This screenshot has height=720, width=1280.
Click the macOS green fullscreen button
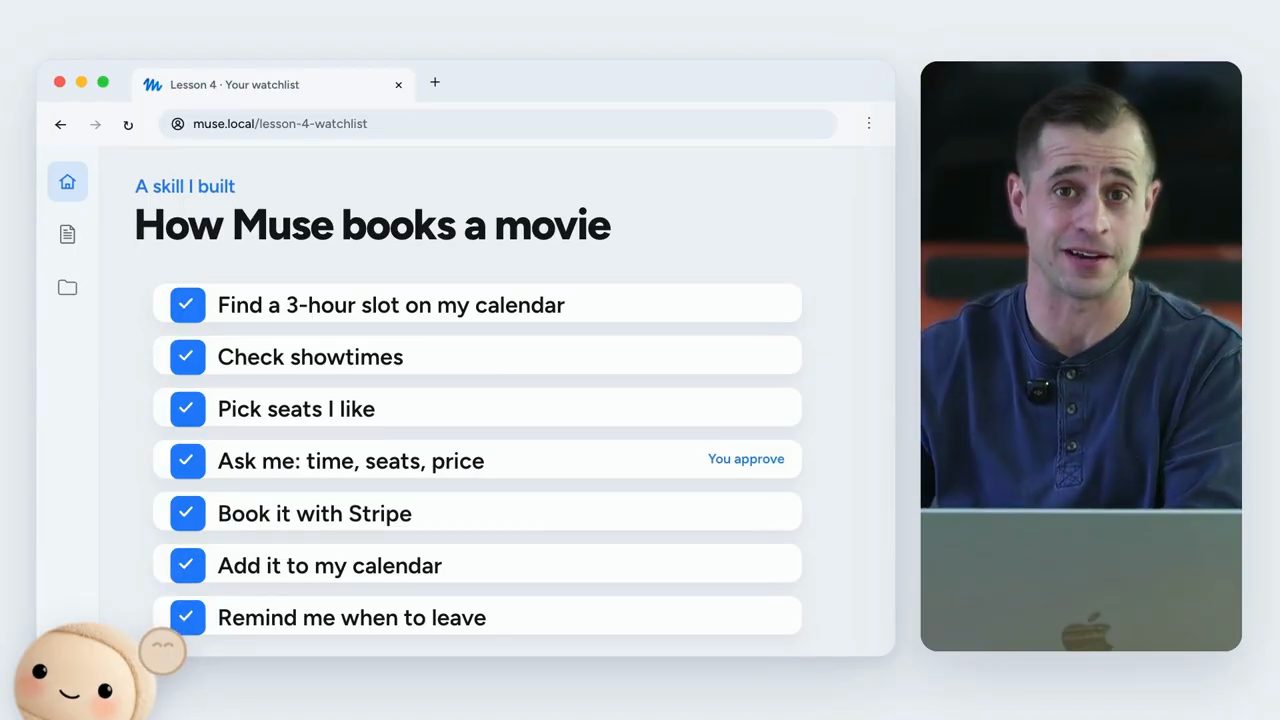(103, 82)
